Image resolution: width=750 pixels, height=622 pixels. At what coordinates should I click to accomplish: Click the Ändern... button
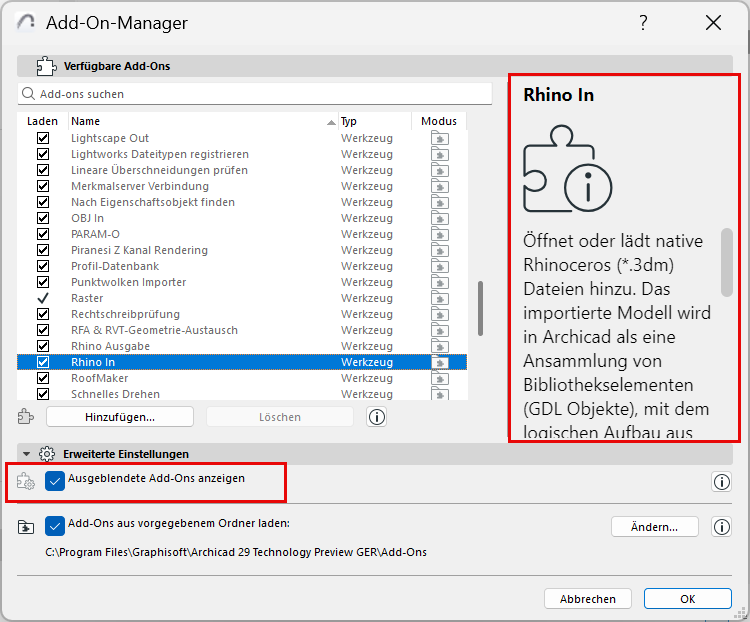click(x=655, y=527)
